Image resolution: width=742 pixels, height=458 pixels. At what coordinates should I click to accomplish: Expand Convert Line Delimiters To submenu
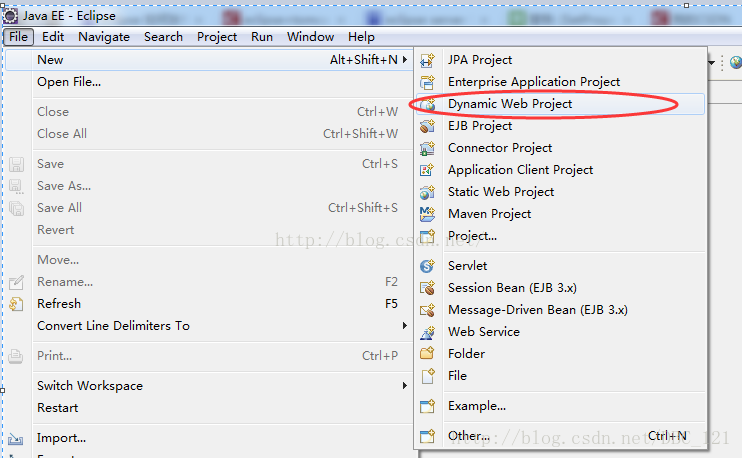(405, 326)
